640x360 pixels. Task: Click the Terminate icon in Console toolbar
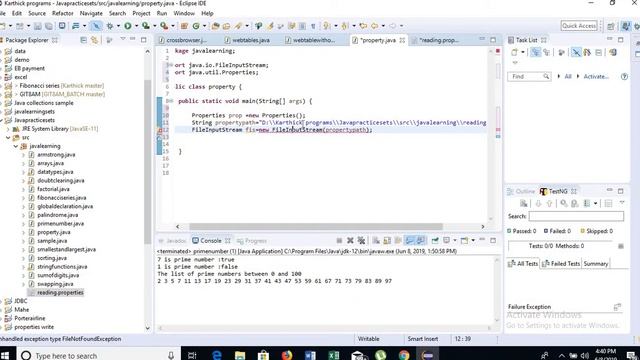(339, 240)
